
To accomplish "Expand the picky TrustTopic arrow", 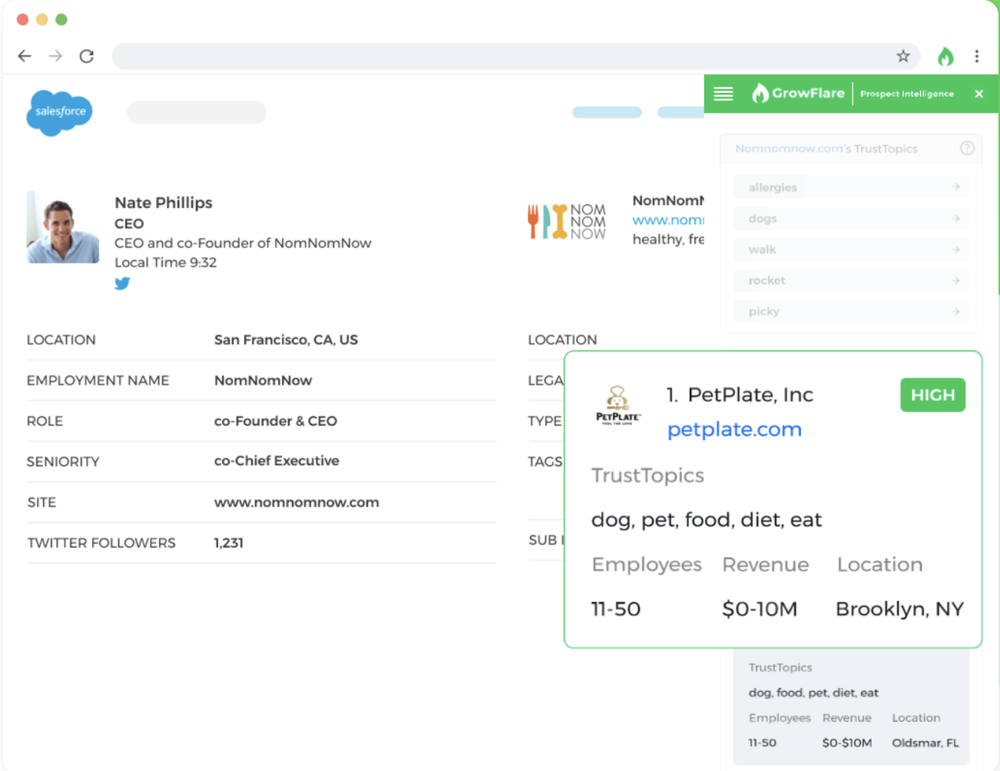I will 955,311.
